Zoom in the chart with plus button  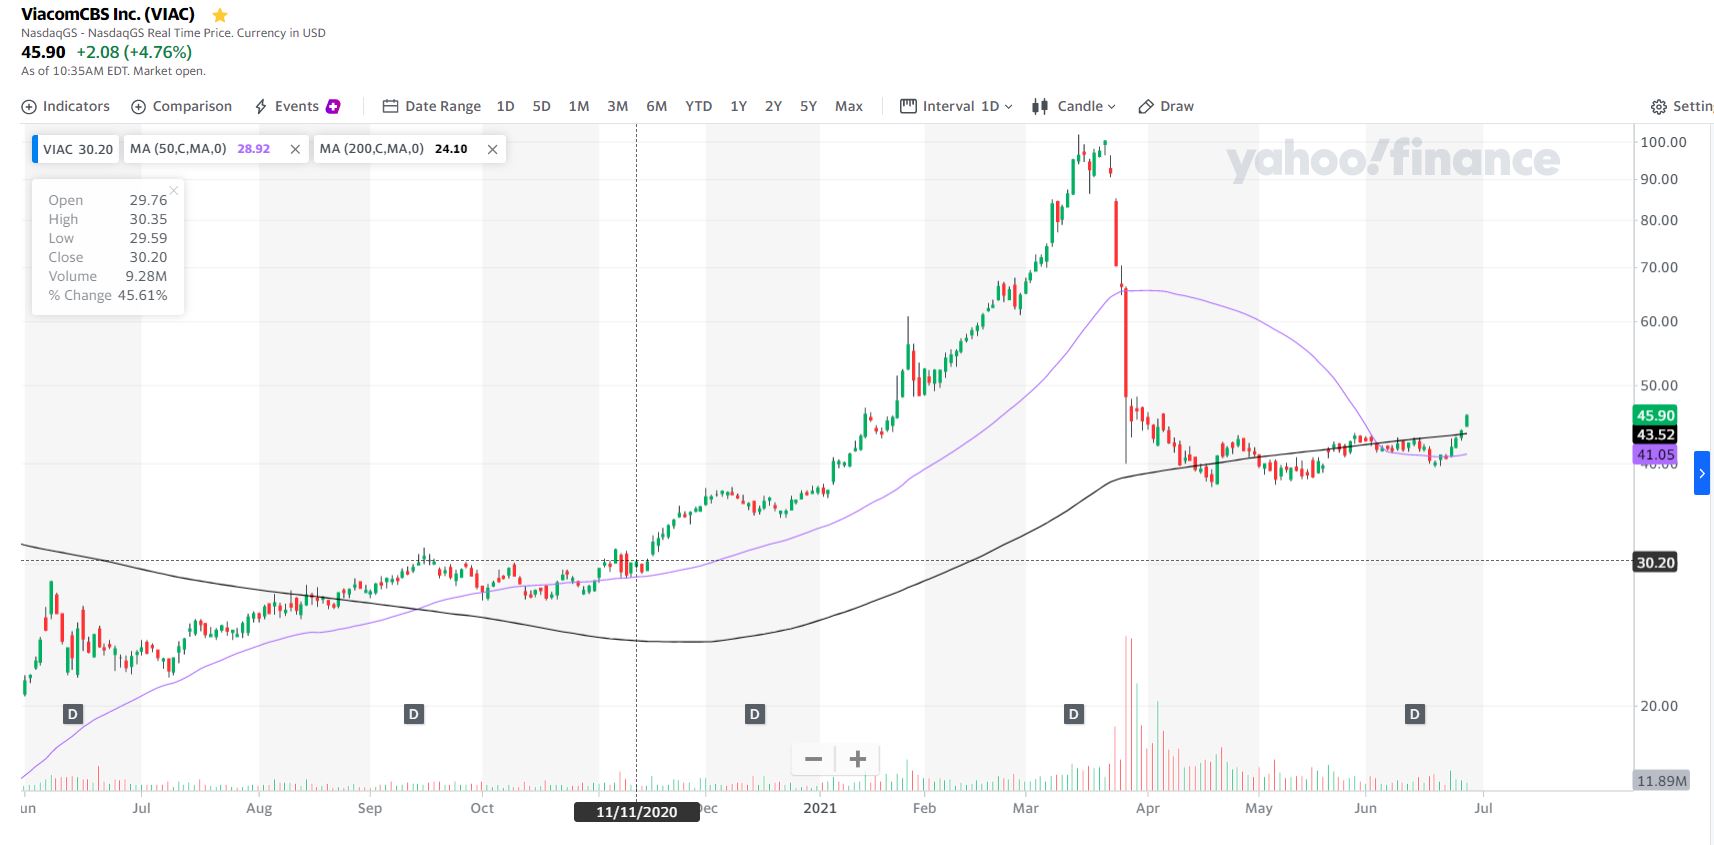pyautogui.click(x=857, y=759)
